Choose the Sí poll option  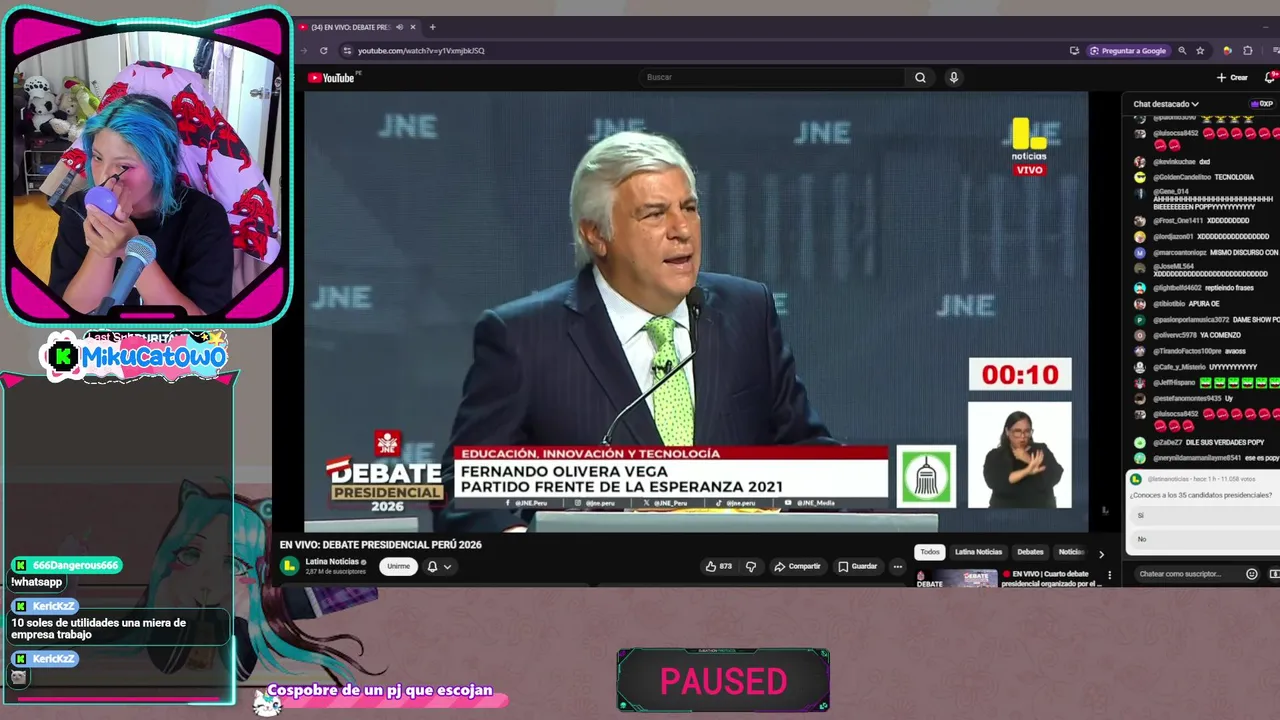pos(1203,516)
